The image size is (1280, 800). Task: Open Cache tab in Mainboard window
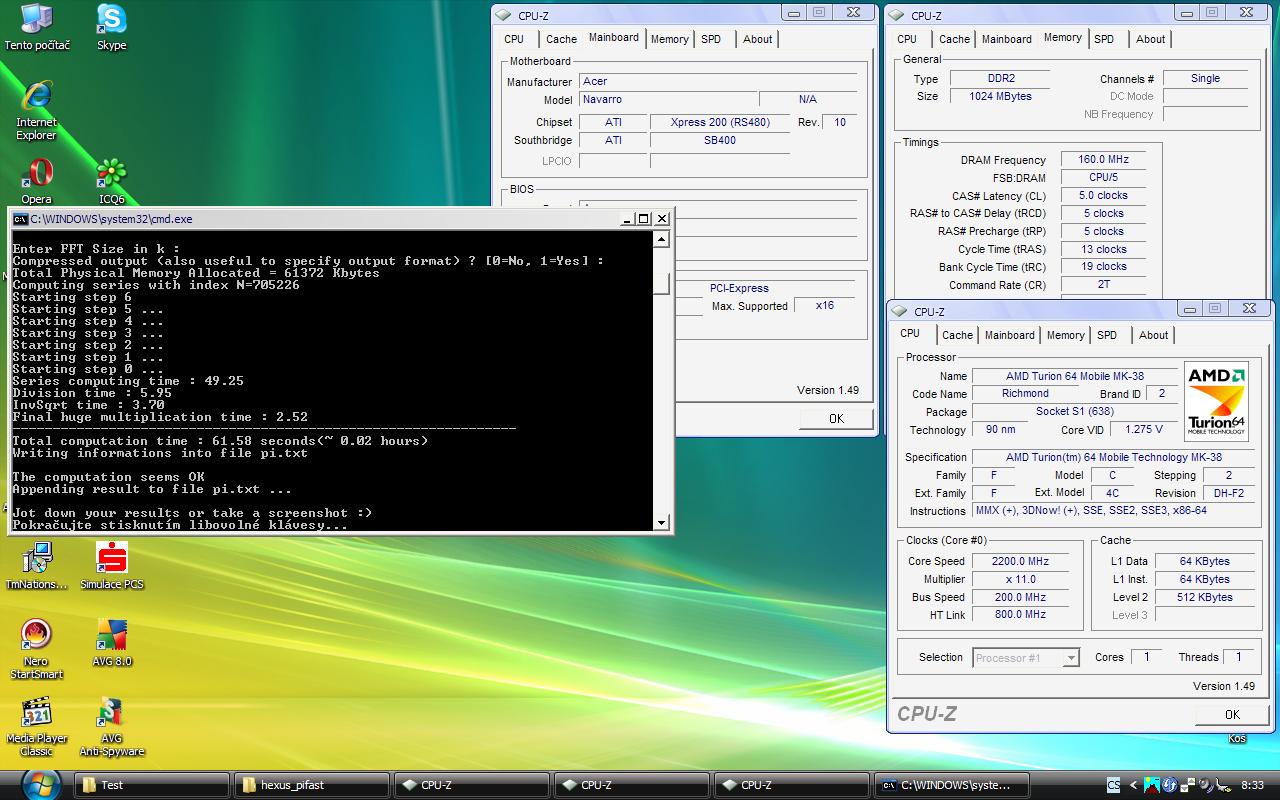pos(561,39)
